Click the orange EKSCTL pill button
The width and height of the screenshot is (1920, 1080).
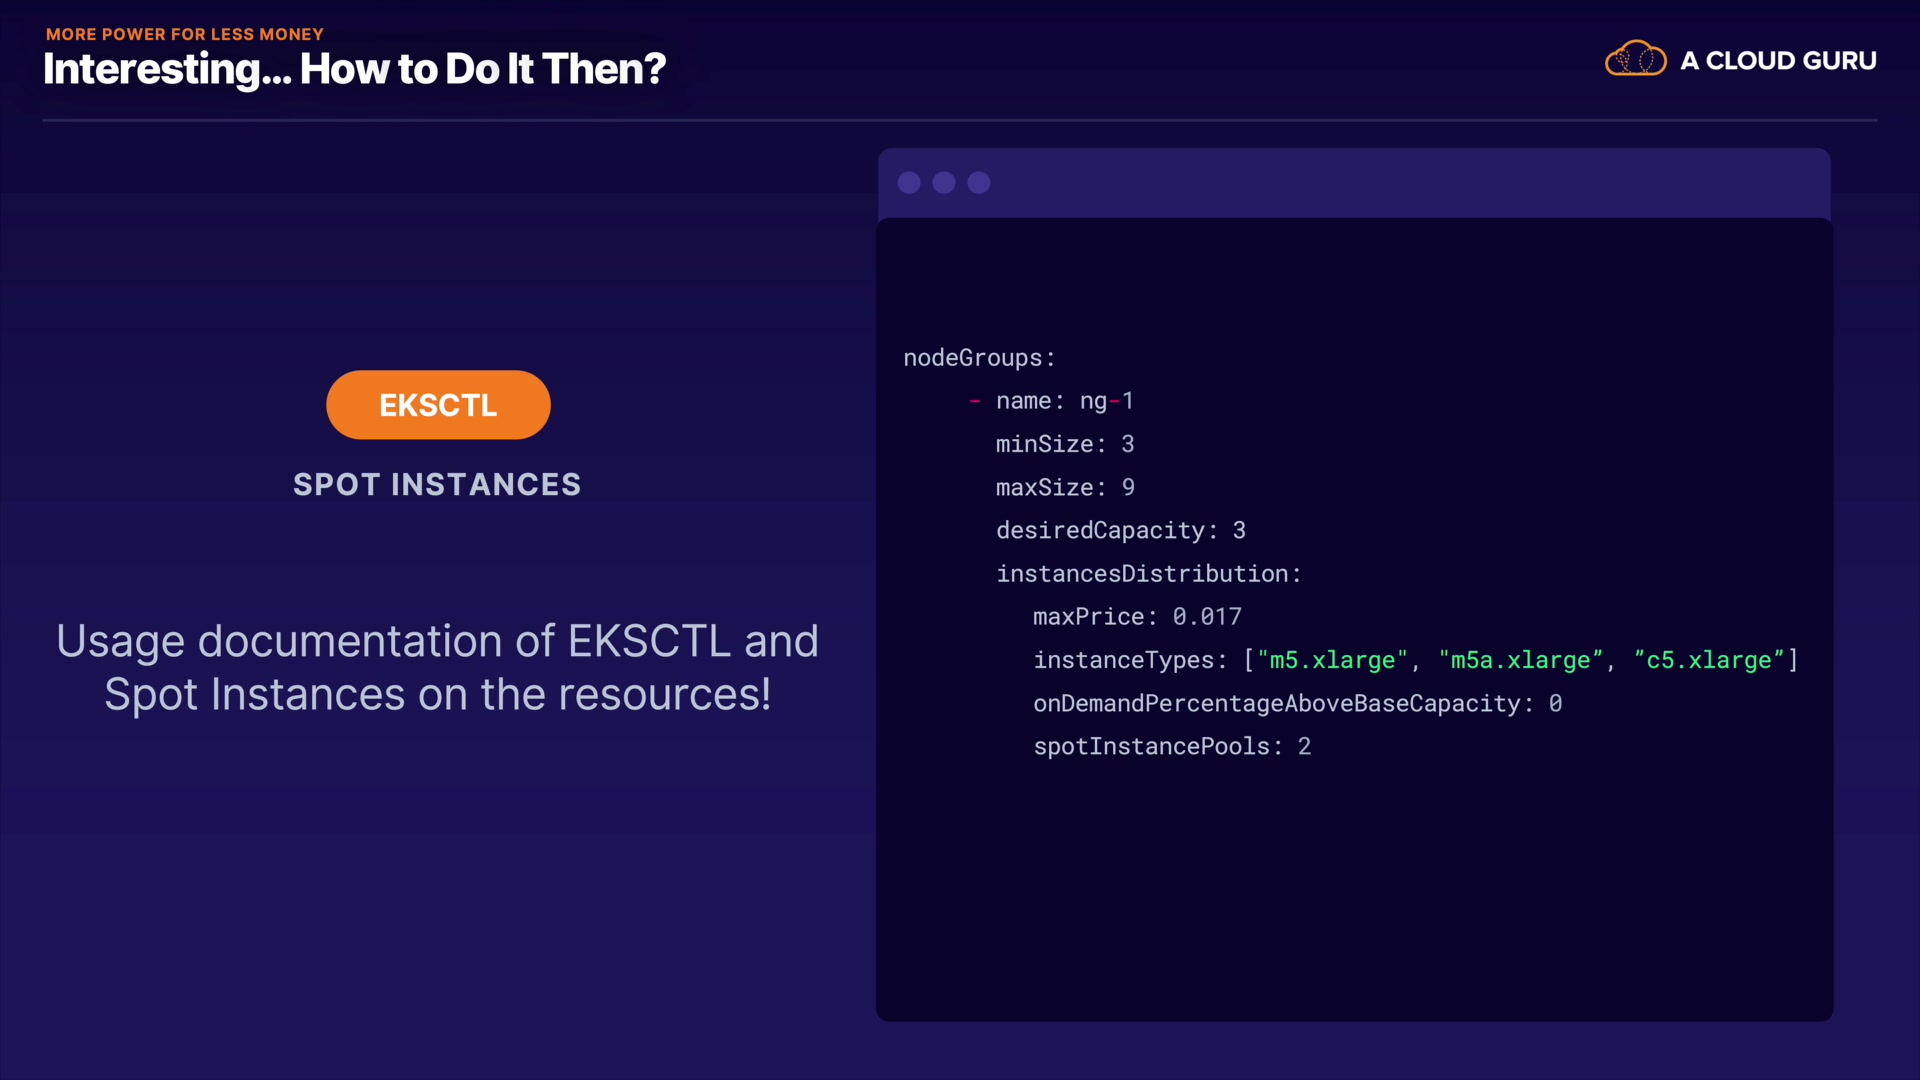click(438, 405)
